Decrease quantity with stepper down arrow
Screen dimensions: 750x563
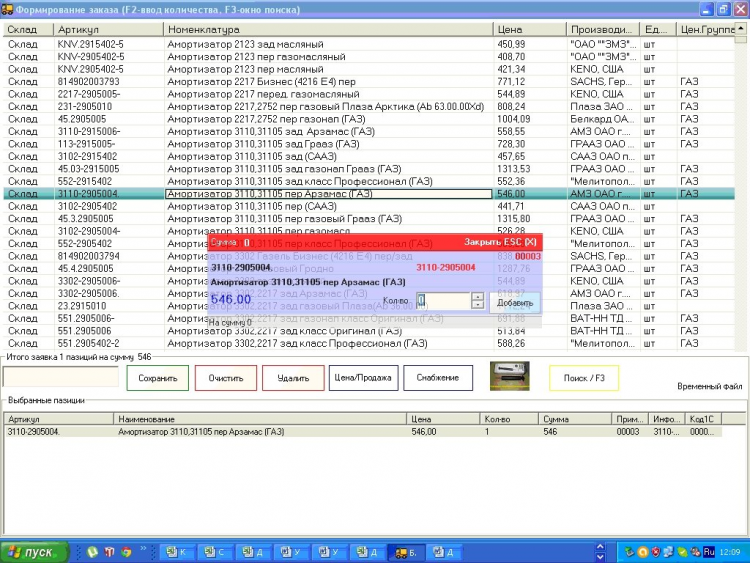coord(477,305)
